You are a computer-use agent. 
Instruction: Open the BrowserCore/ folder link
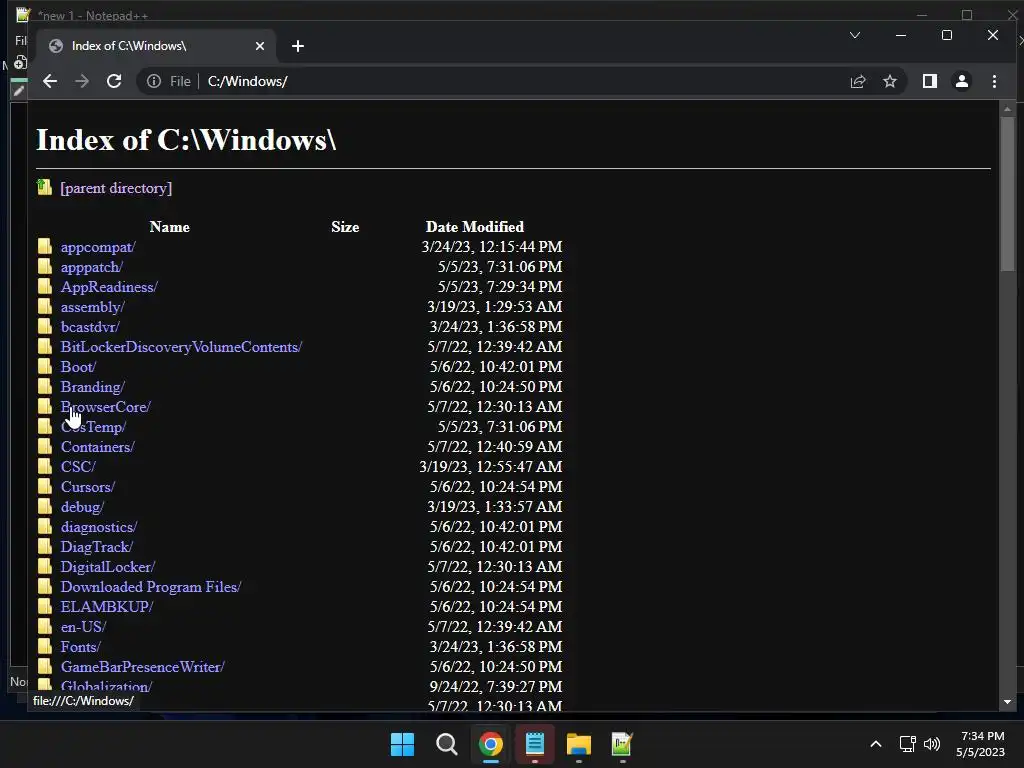pyautogui.click(x=105, y=407)
